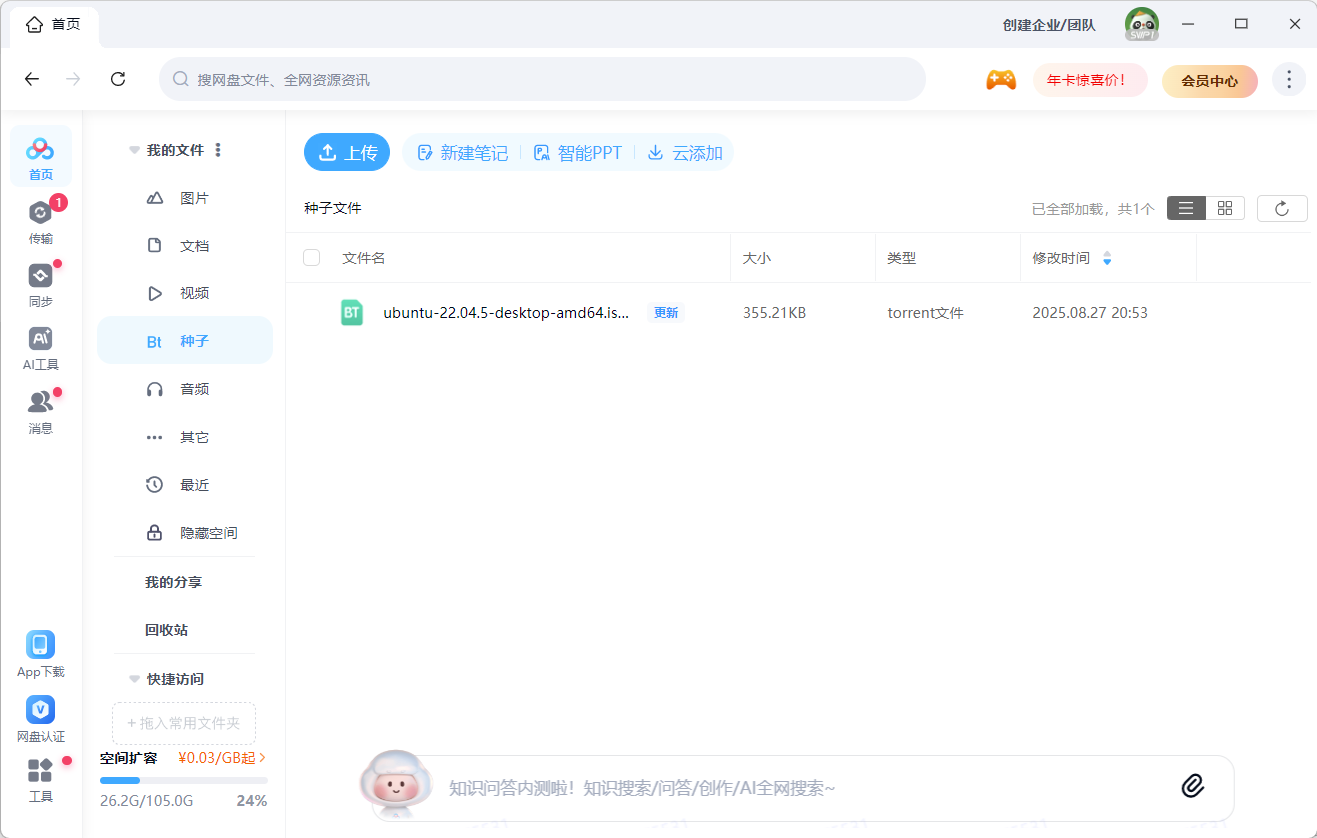Open the 隐藏空间 hidden space
Screen dimensions: 1317x838
(x=185, y=533)
